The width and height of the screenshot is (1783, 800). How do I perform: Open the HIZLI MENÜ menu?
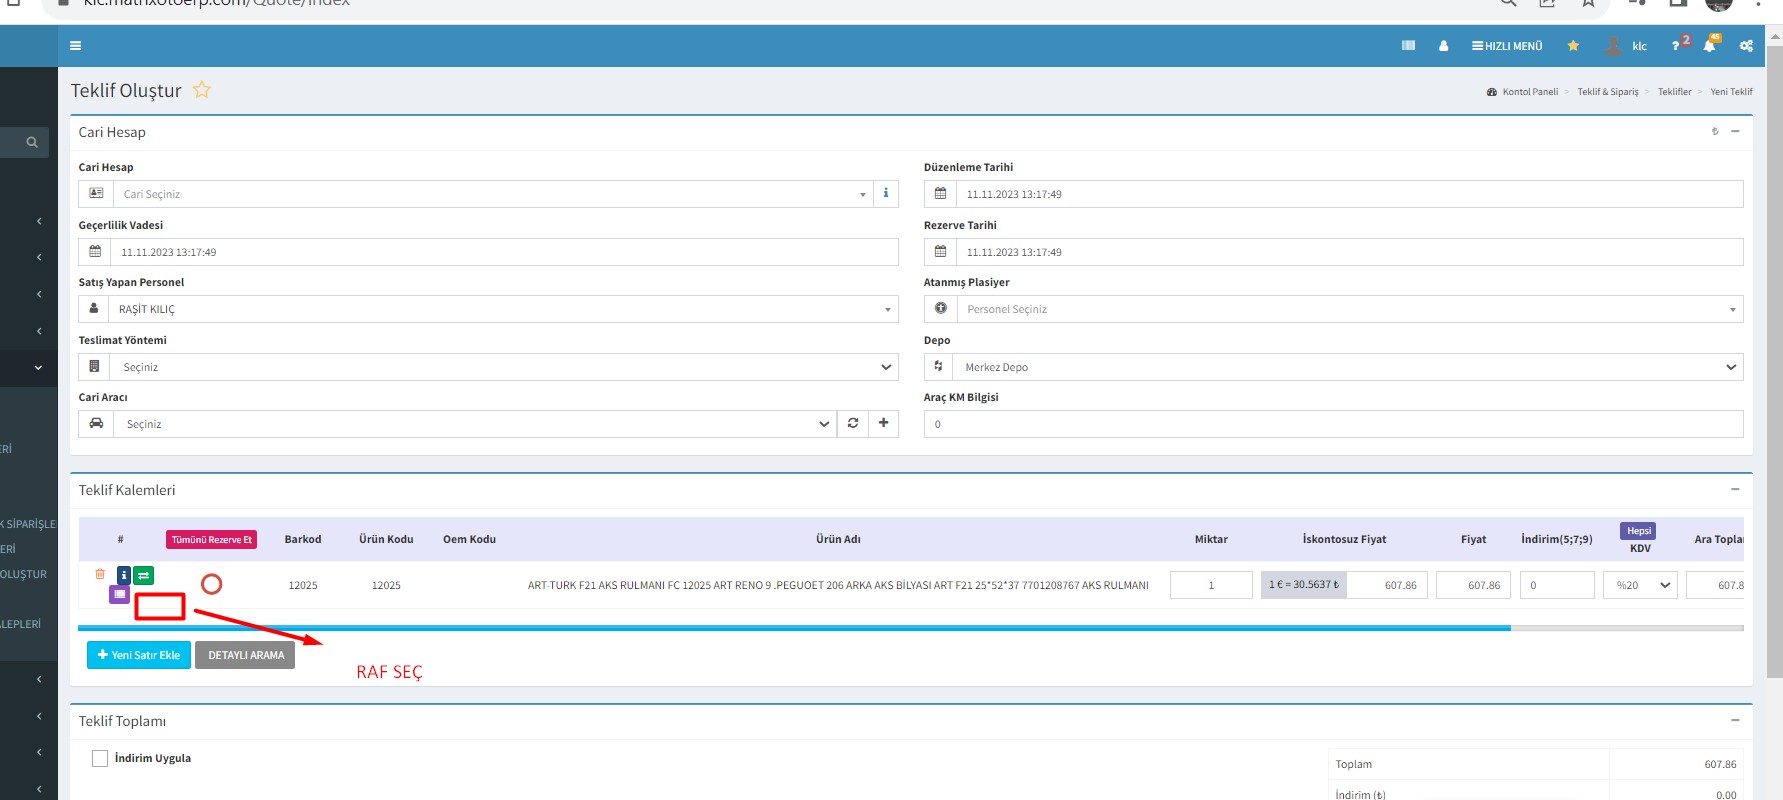(x=1507, y=46)
